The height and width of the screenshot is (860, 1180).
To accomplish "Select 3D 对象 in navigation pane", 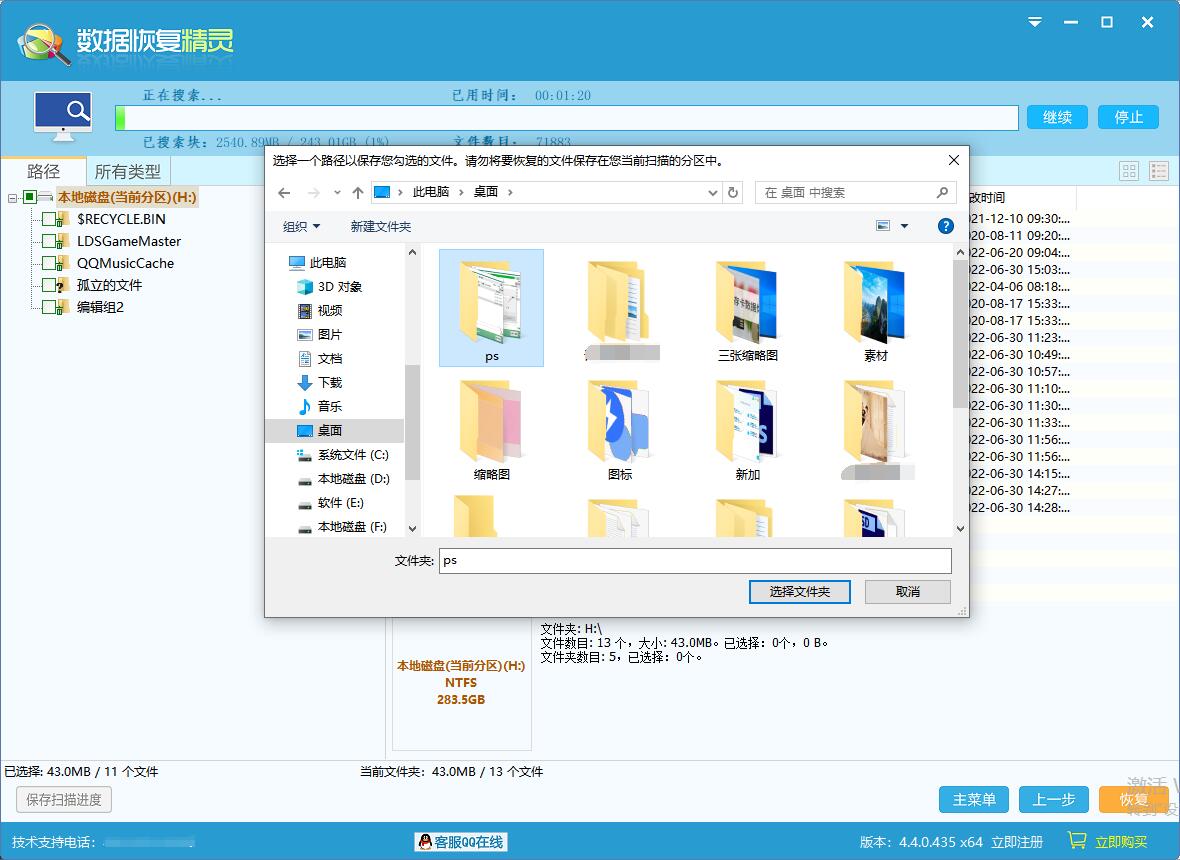I will tap(330, 287).
